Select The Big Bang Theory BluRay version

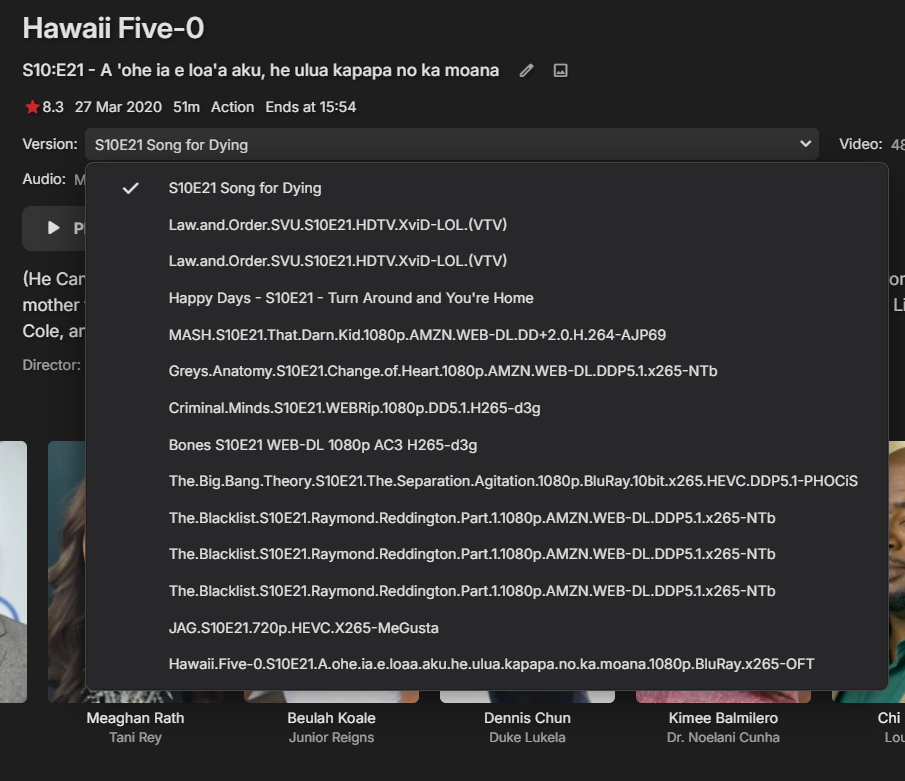coord(513,481)
